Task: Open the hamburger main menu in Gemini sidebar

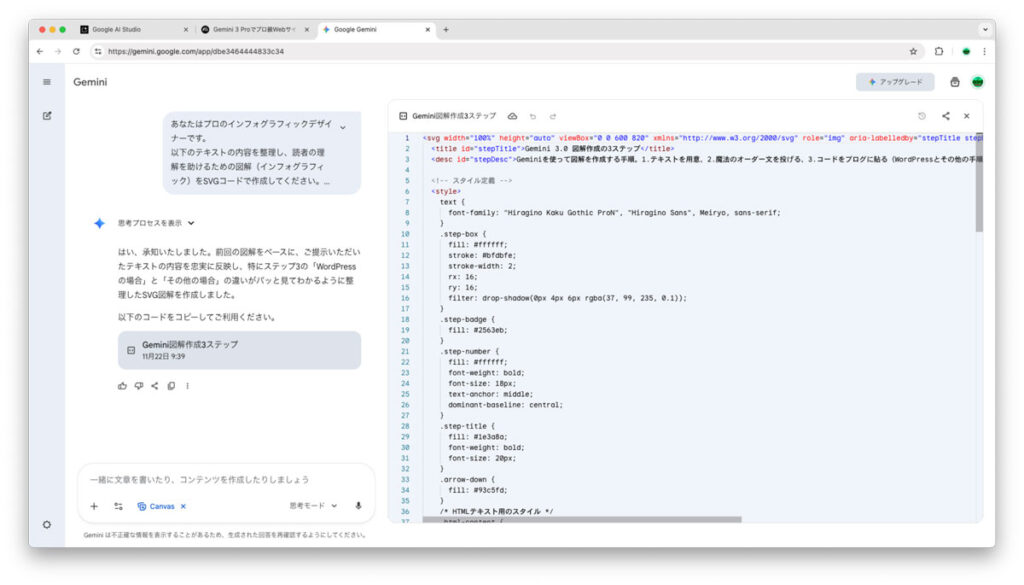Action: tap(47, 82)
